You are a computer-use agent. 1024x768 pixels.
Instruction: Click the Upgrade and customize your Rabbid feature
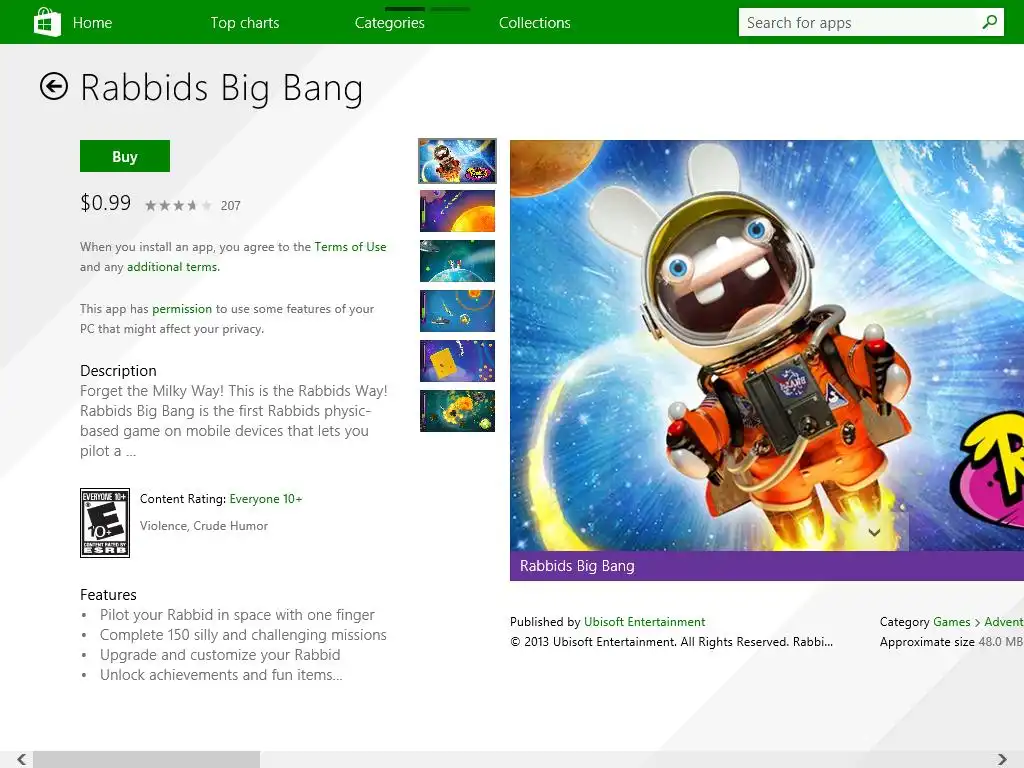(x=220, y=655)
